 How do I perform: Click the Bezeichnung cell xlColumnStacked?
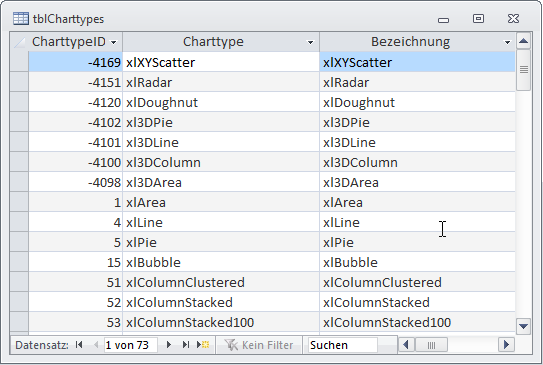pyautogui.click(x=417, y=302)
